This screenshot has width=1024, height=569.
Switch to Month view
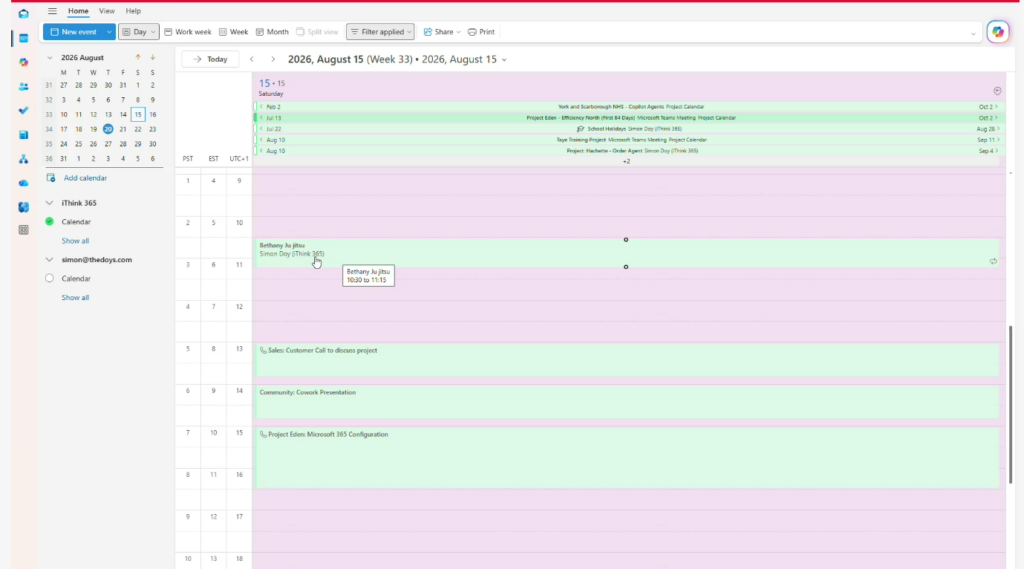point(272,31)
